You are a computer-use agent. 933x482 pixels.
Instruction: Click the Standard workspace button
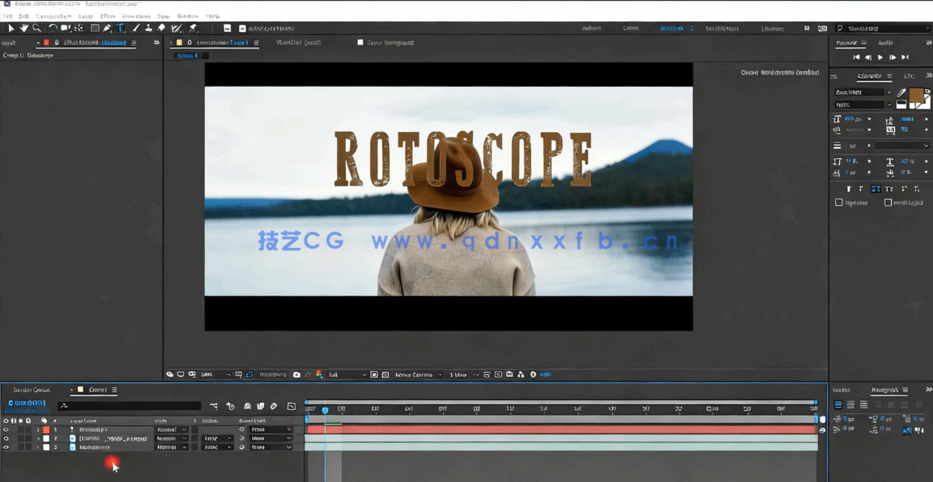click(x=672, y=29)
